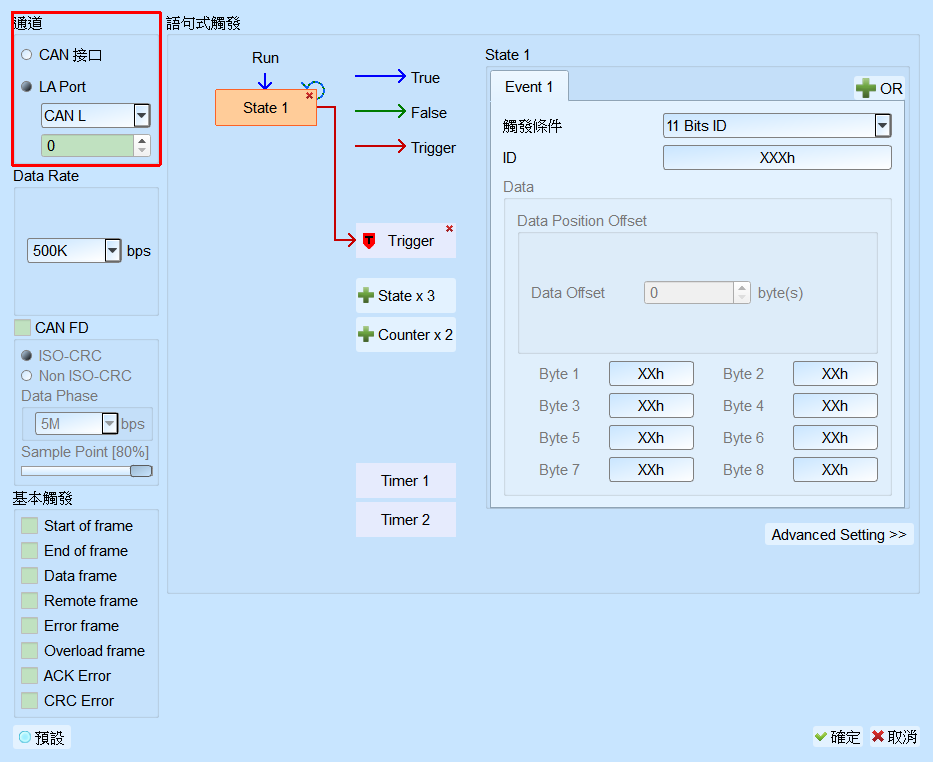Delete the Trigger node using its red X

[x=449, y=228]
